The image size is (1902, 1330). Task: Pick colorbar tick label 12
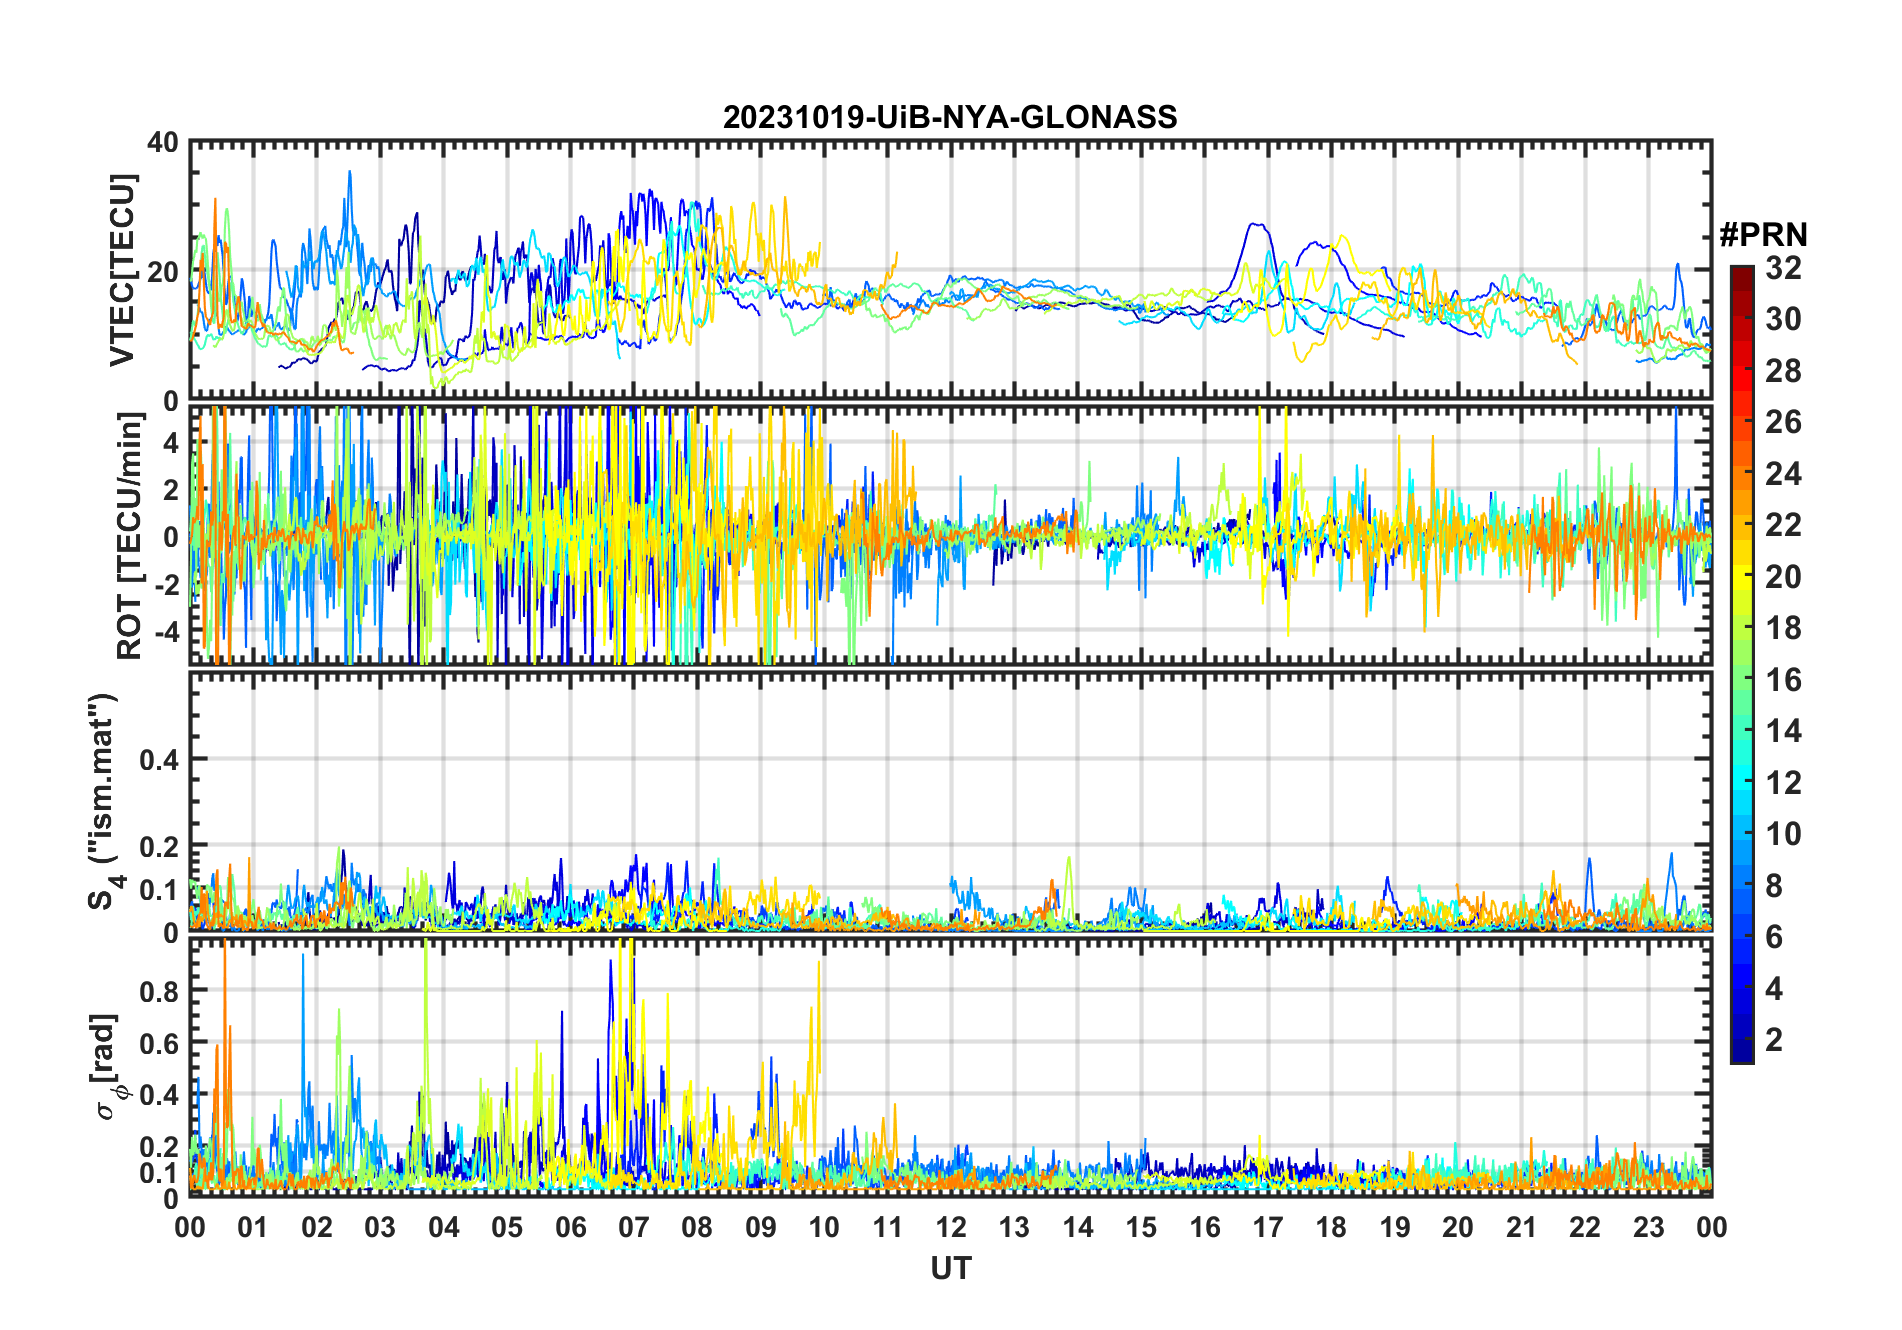point(1783,782)
